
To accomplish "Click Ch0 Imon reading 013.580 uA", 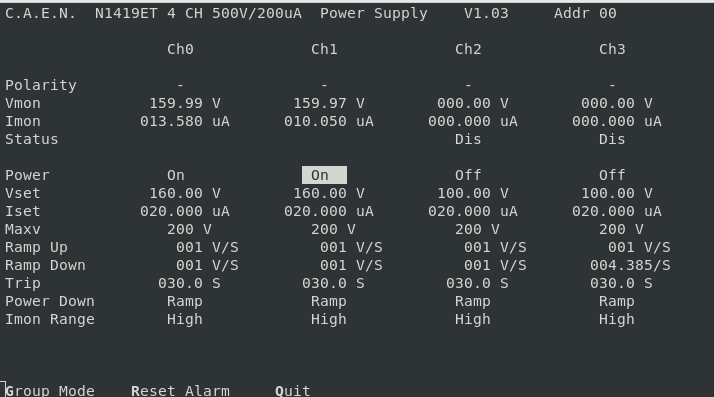I will pyautogui.click(x=185, y=122).
